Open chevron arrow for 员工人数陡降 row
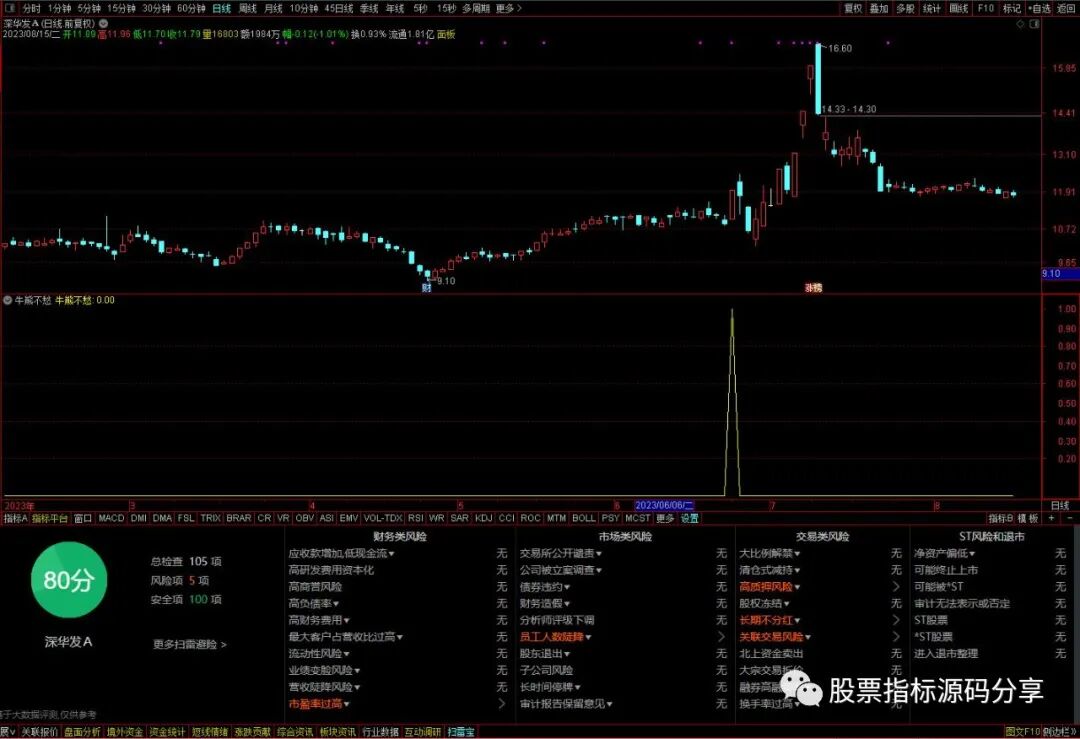This screenshot has width=1080, height=739. tap(721, 636)
